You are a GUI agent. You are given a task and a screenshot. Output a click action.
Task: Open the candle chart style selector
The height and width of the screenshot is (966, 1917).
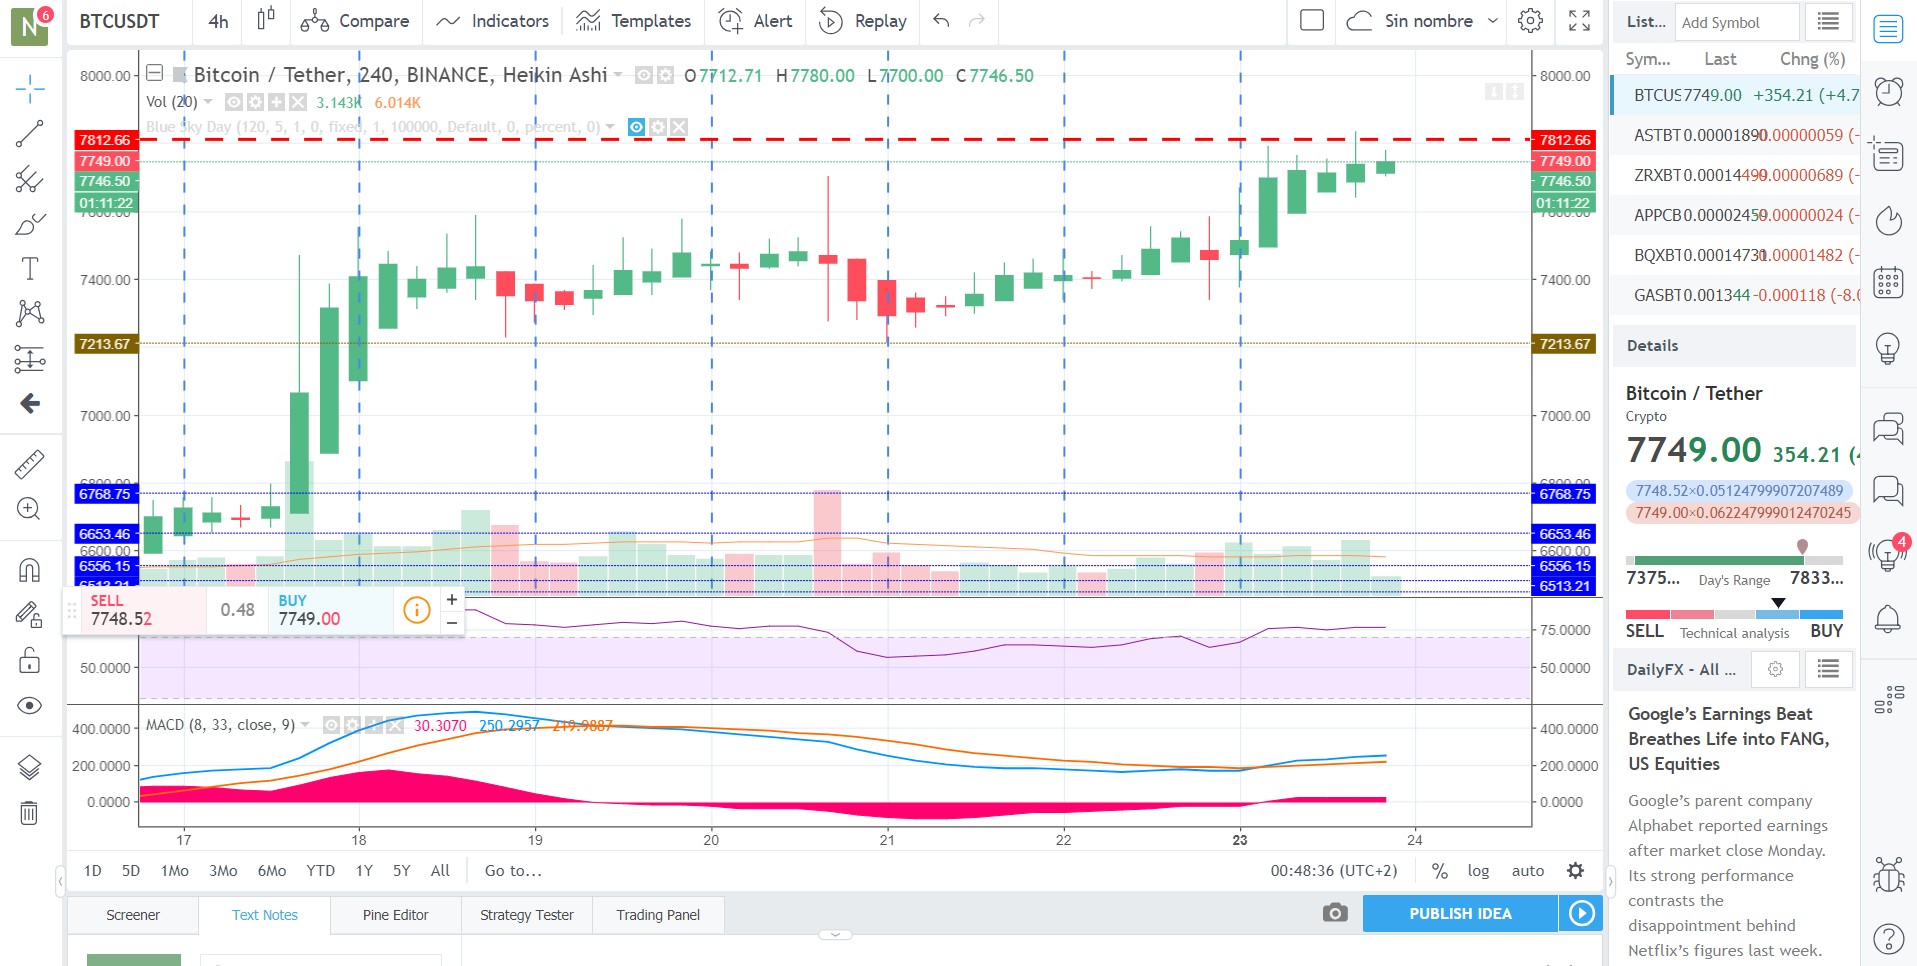click(266, 20)
